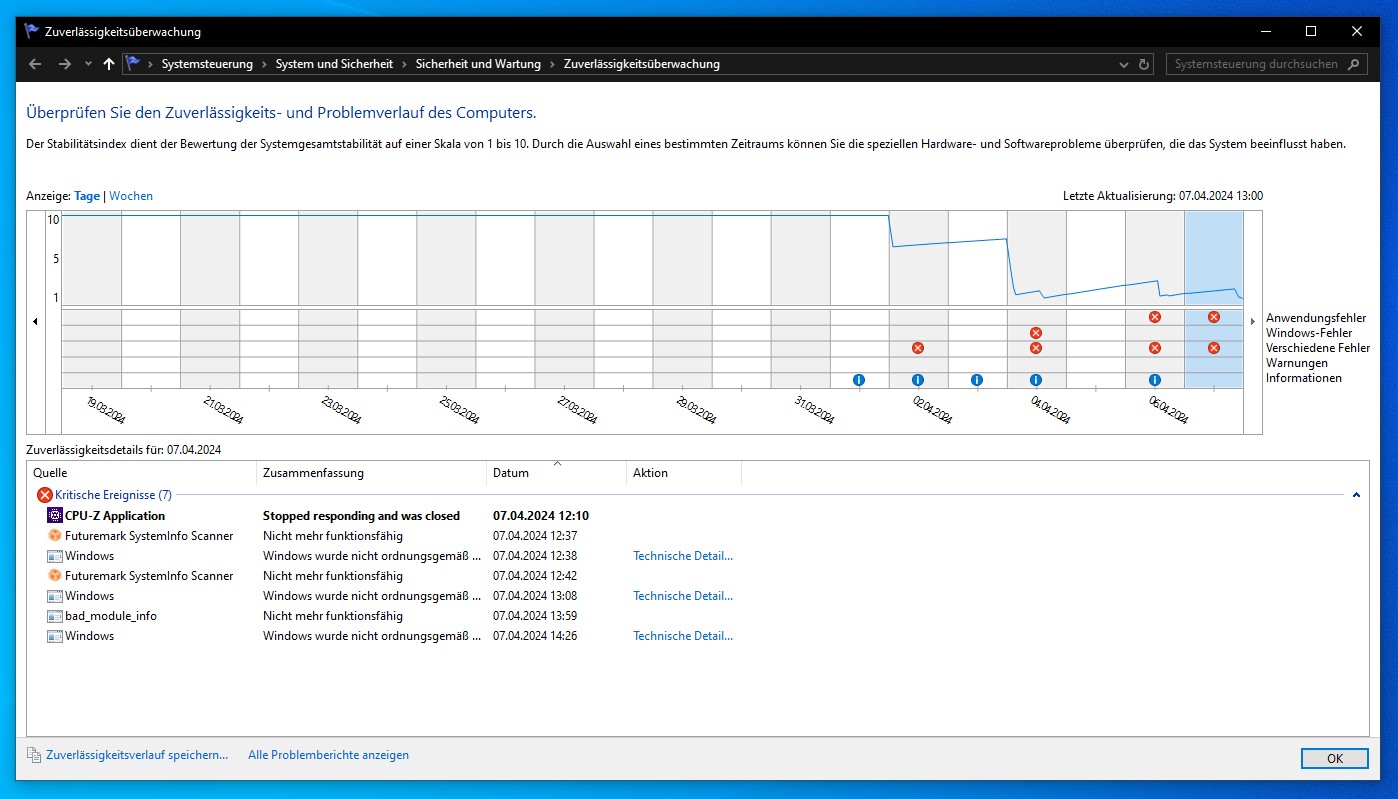Open the System und Sicherheit breadcrumb

334,64
